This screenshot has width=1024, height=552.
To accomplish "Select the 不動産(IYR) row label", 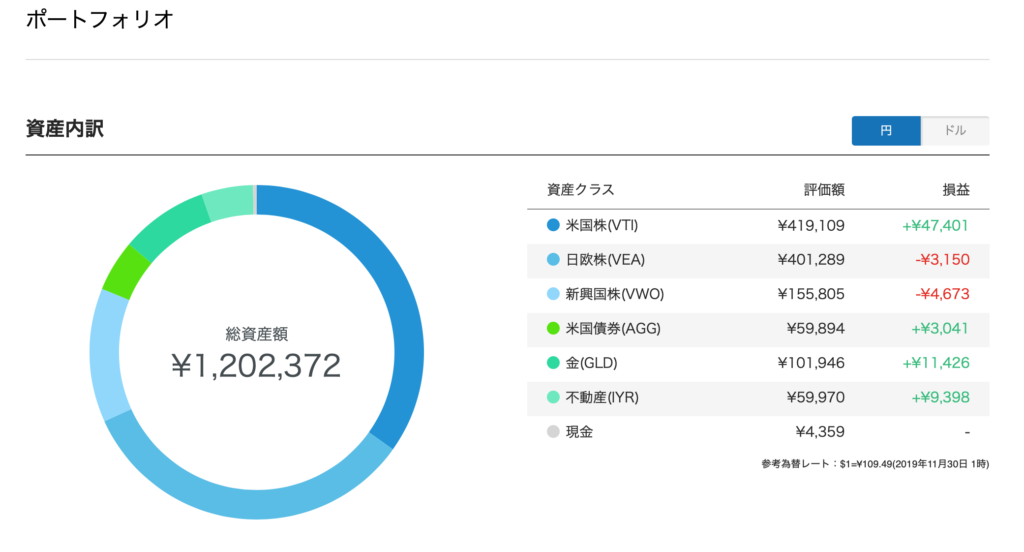I will [601, 397].
